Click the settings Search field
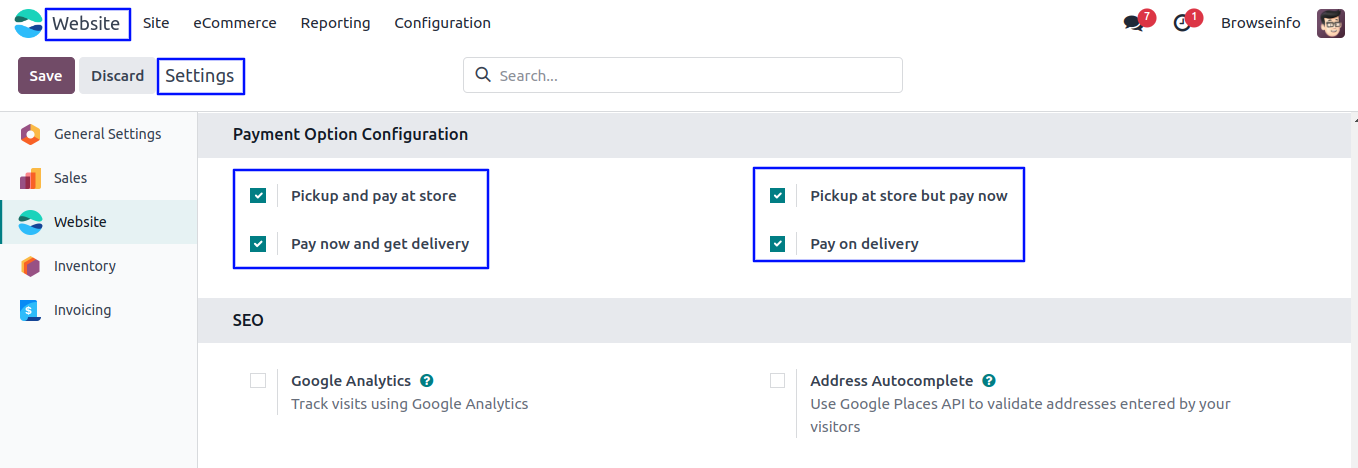This screenshot has width=1358, height=468. (695, 75)
